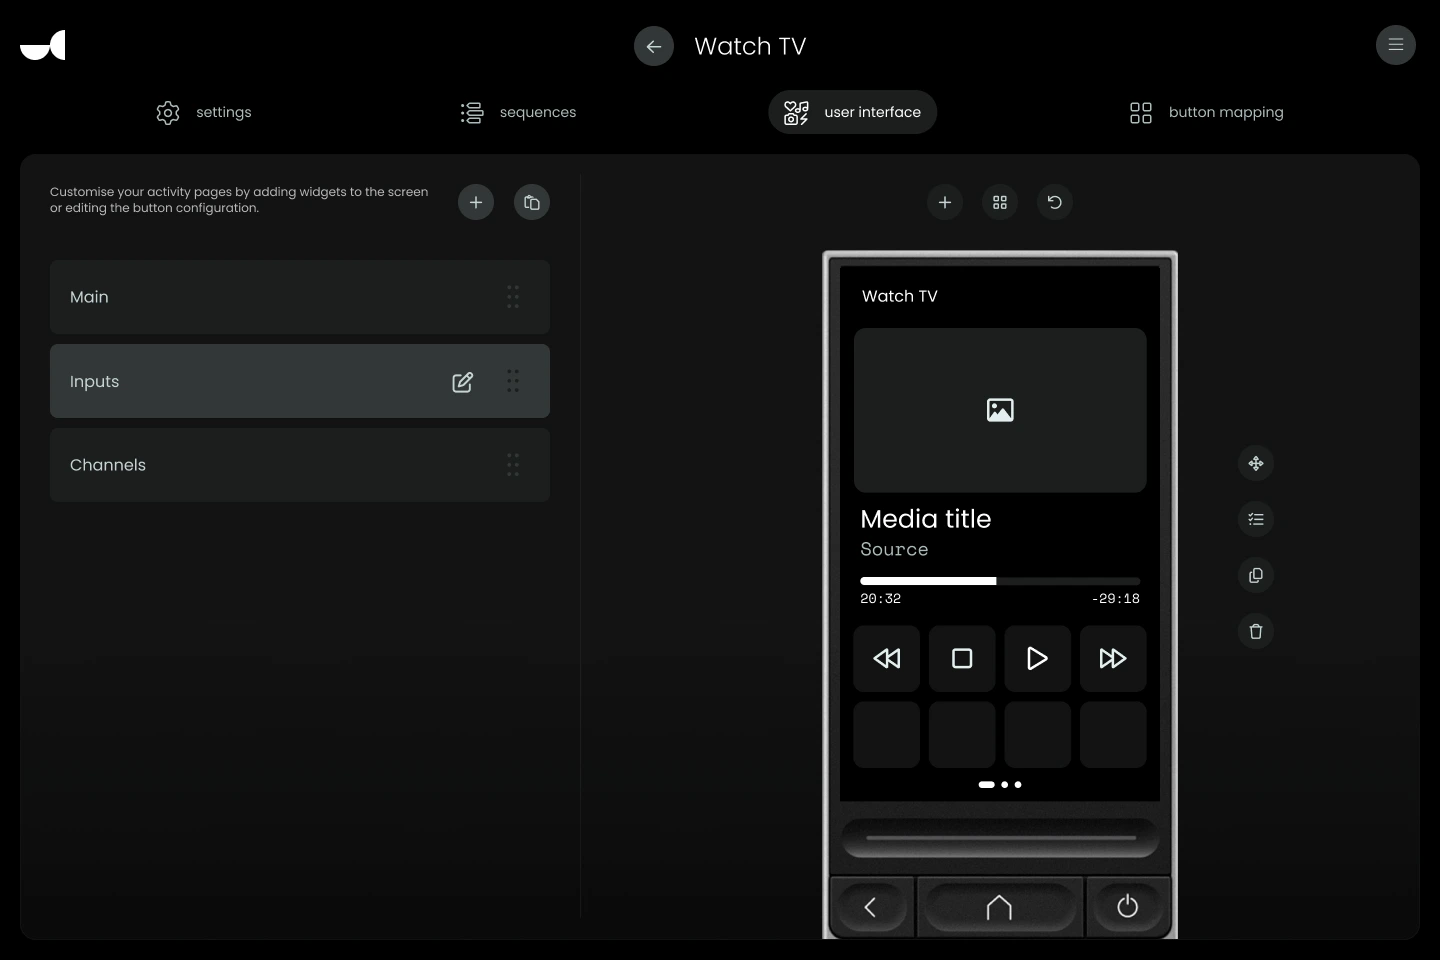The image size is (1440, 960).
Task: Delete the widget with trash icon
Action: 1256,631
